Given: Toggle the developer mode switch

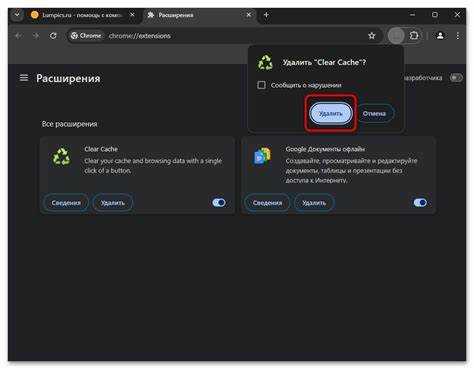Looking at the screenshot, I should click(x=456, y=78).
